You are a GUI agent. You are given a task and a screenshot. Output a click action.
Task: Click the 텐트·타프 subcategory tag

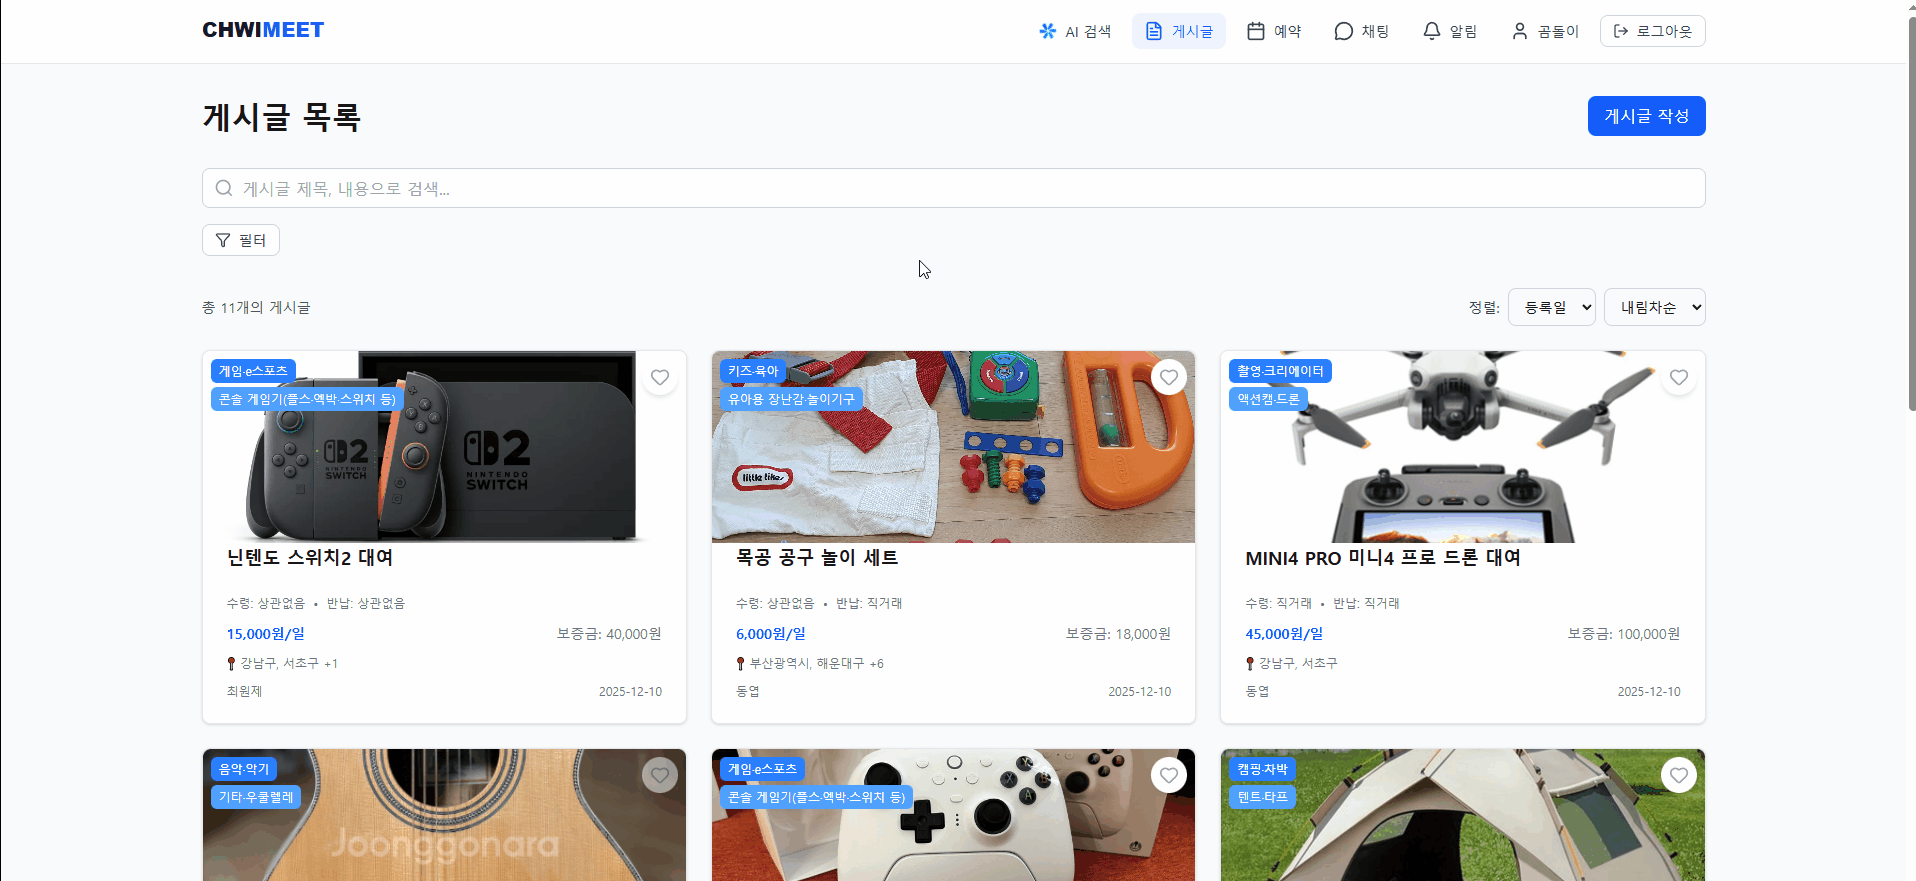coord(1262,797)
